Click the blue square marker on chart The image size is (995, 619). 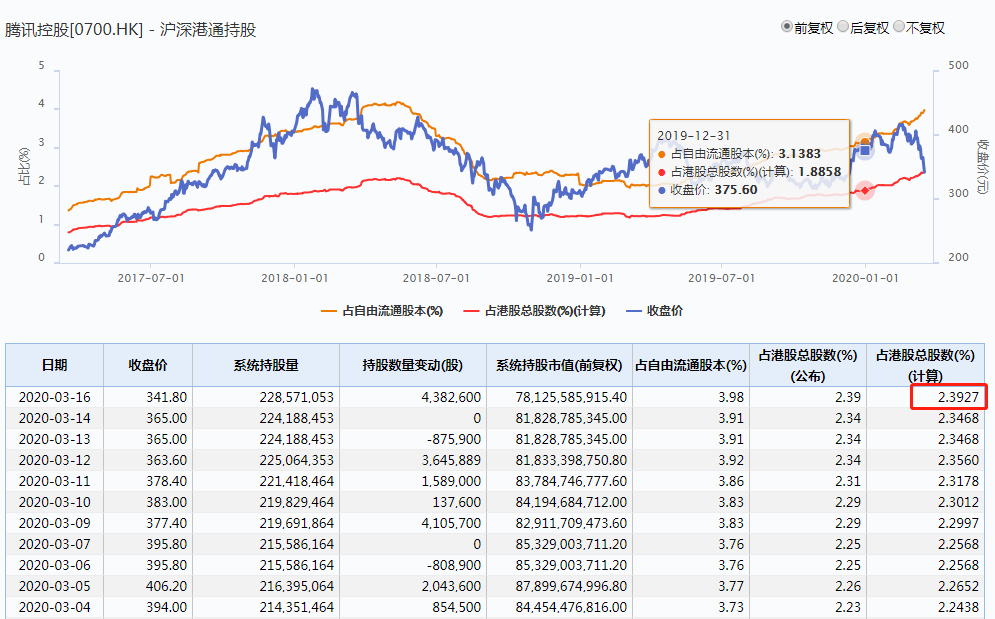point(865,150)
